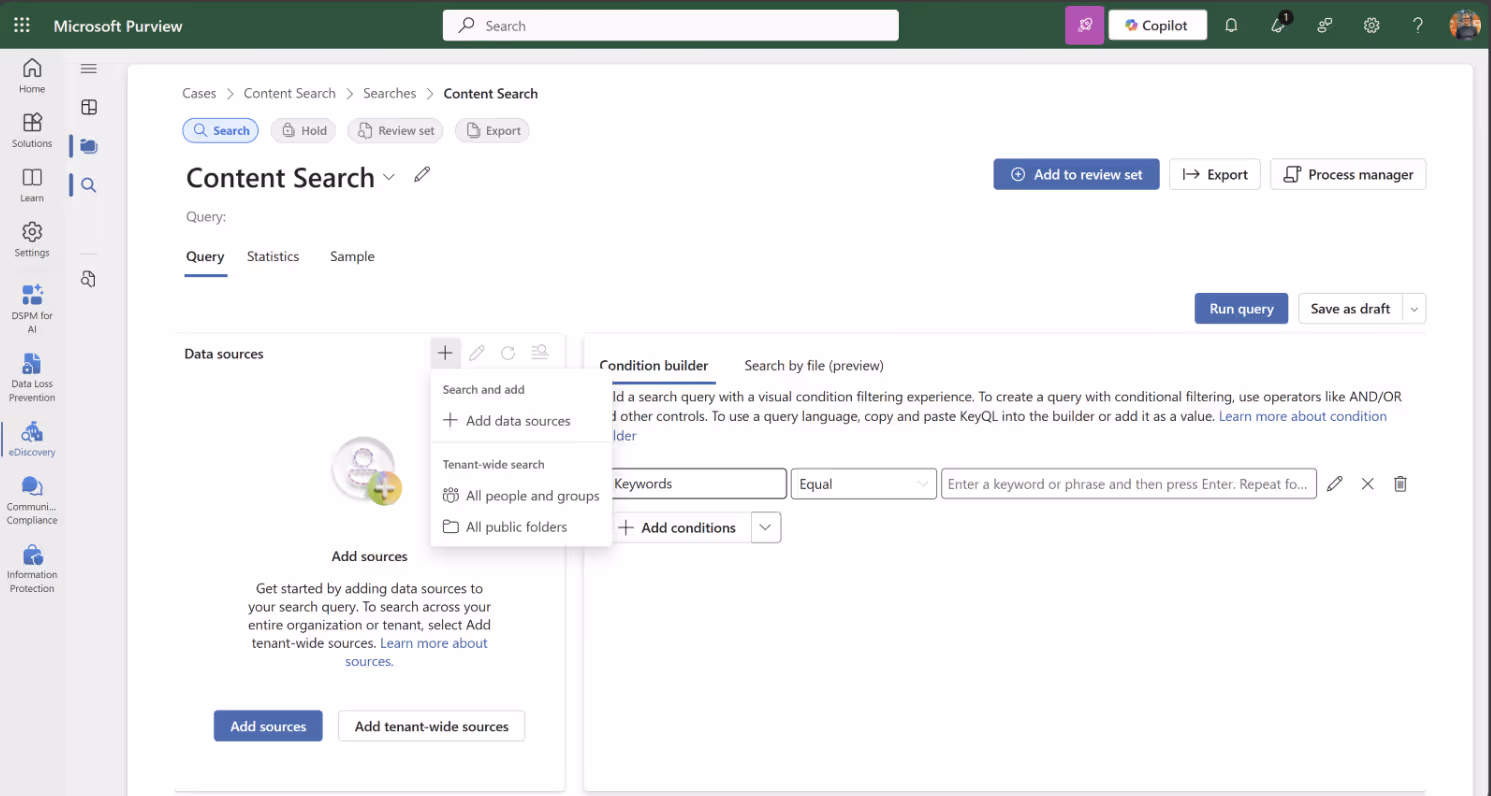
Task: Click the top Search box
Action: (x=671, y=26)
